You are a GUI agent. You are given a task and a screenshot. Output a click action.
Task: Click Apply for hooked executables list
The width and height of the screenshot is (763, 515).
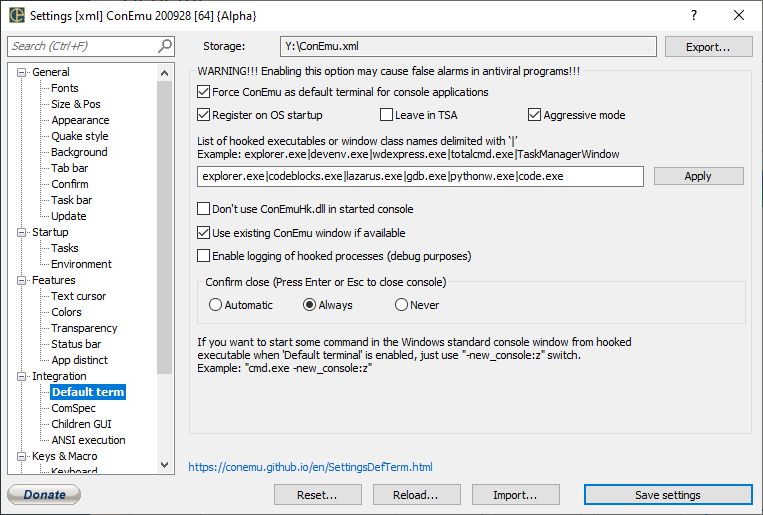coord(698,176)
